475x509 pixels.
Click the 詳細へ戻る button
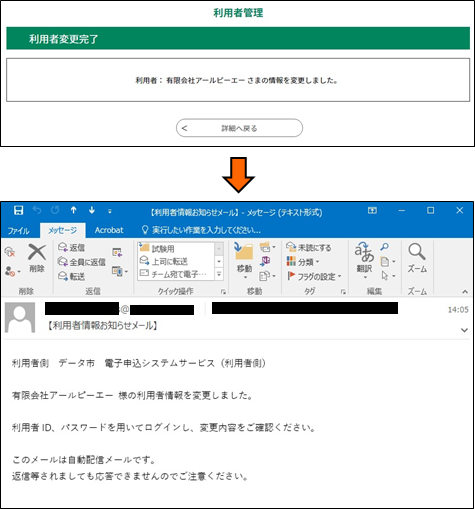pos(239,128)
